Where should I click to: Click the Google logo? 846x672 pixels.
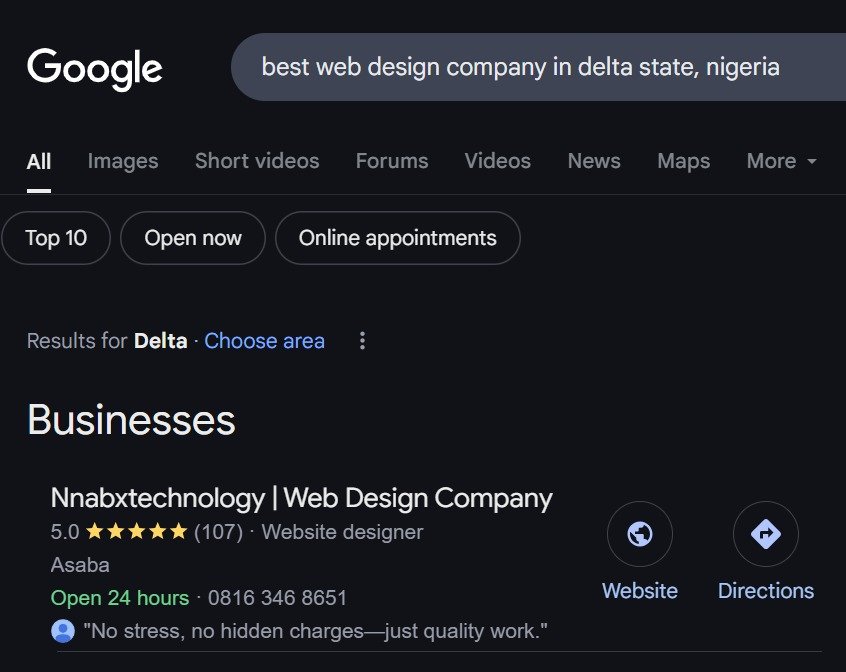point(95,68)
